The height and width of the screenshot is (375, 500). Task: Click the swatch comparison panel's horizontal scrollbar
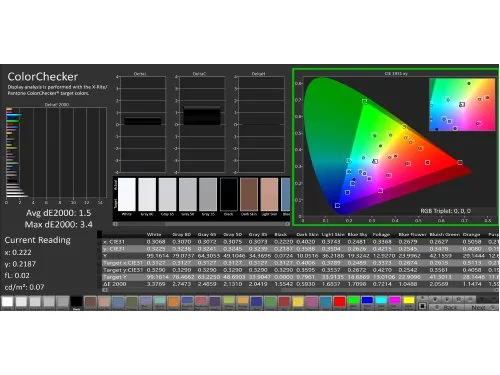[202, 224]
